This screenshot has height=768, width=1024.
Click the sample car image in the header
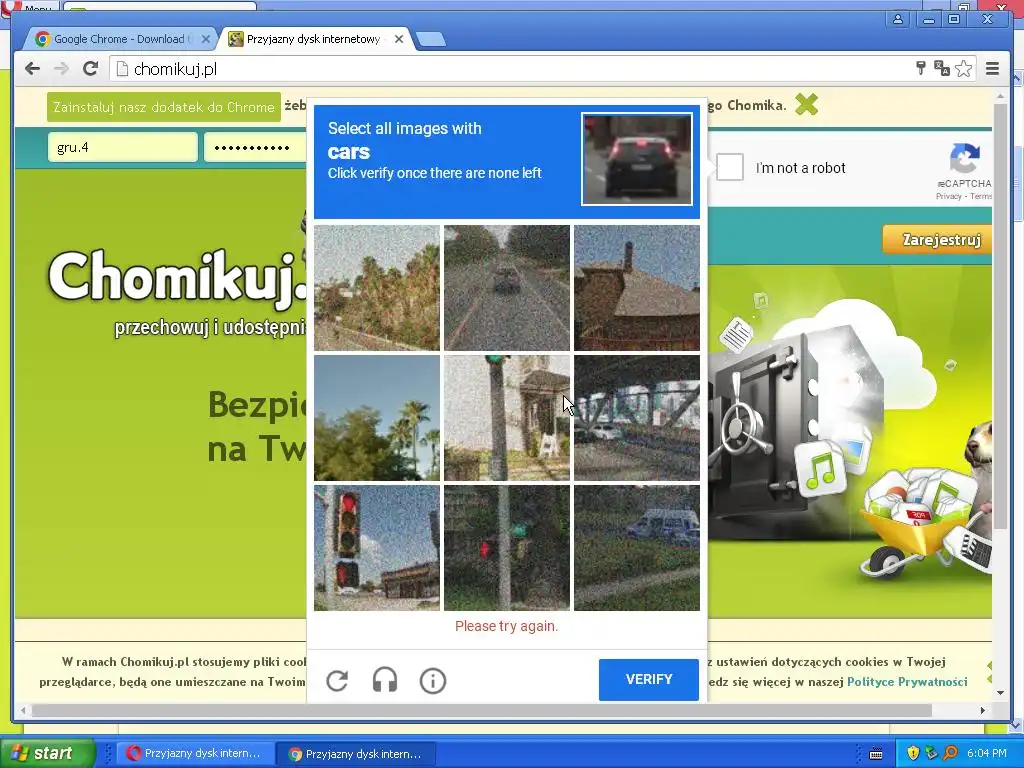[637, 159]
